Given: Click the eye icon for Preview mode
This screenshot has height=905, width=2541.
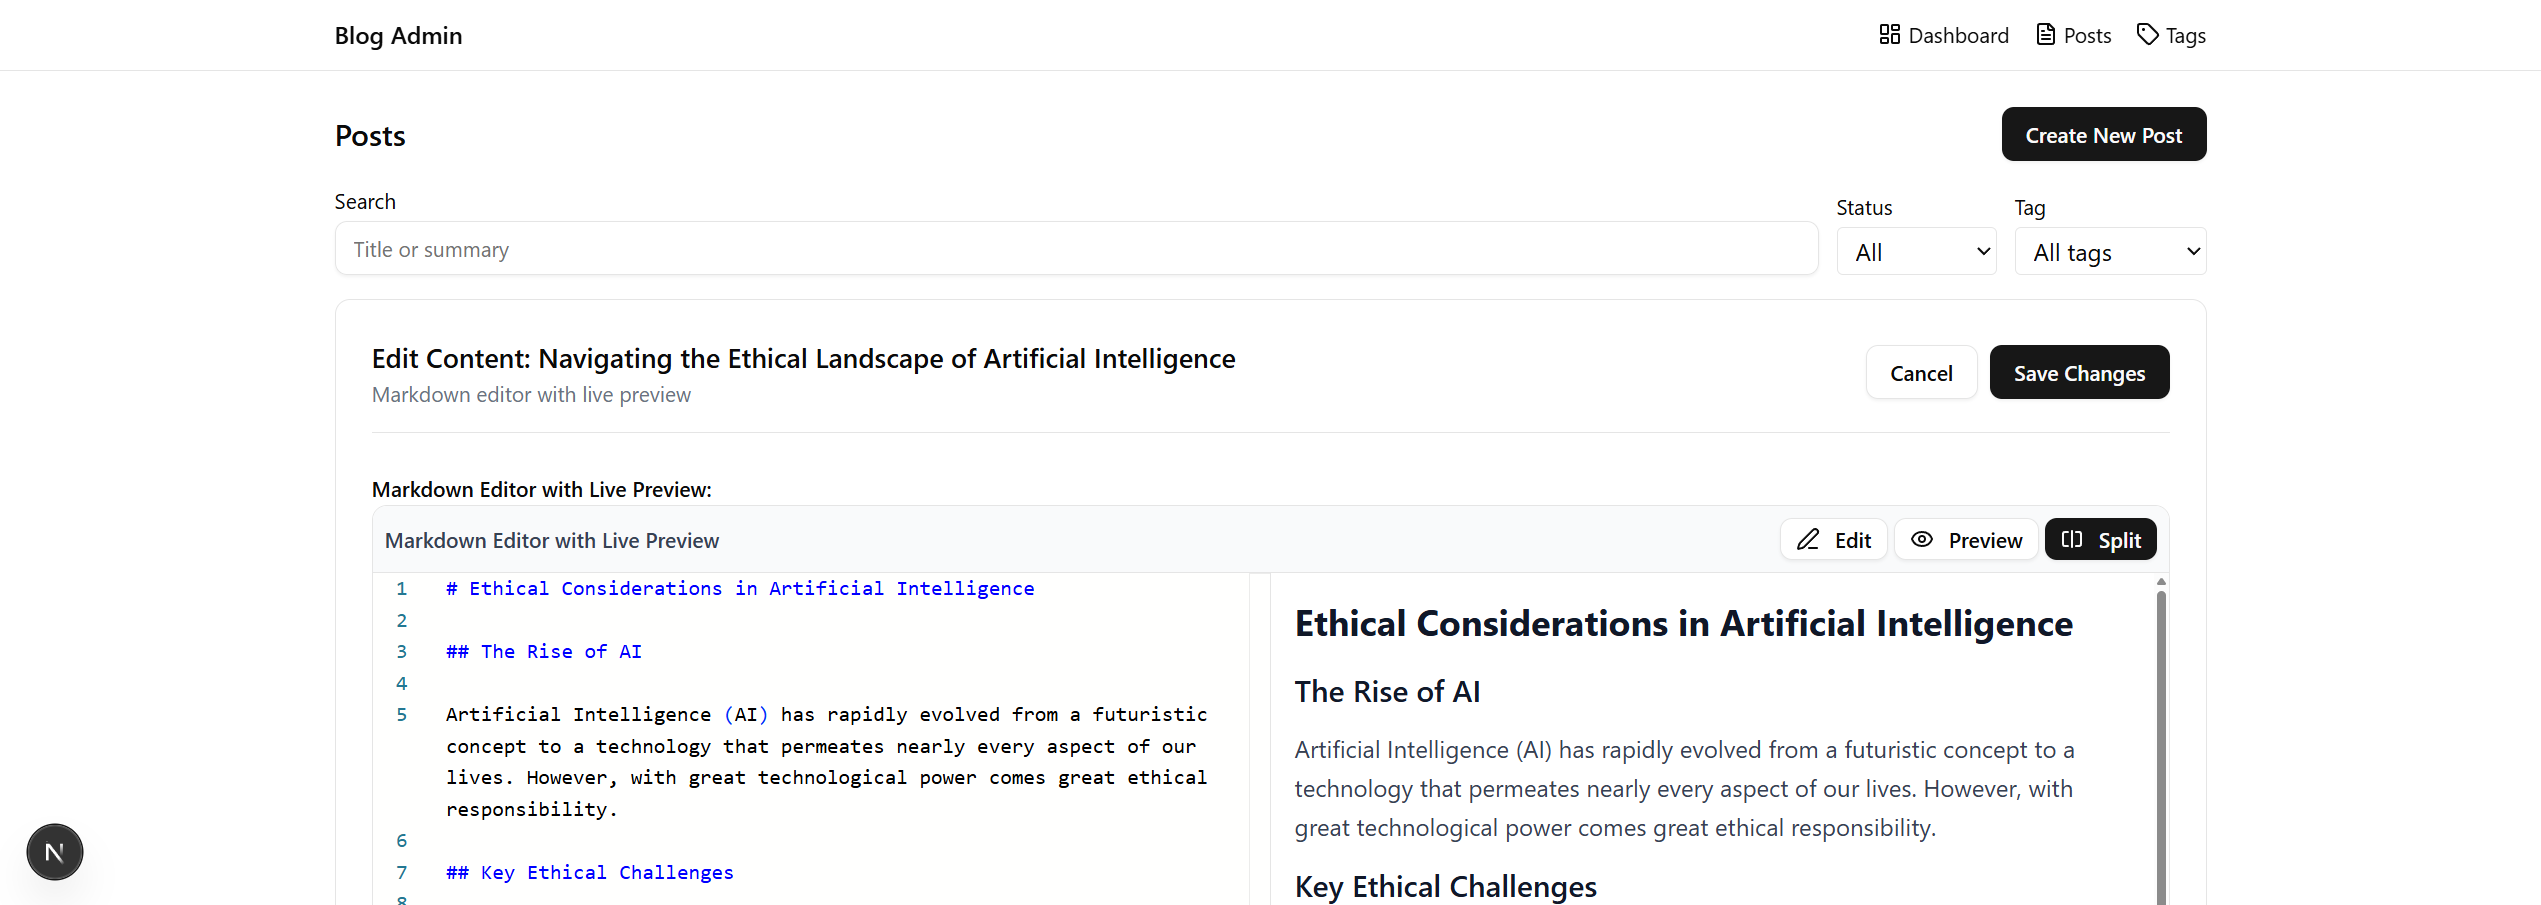Looking at the screenshot, I should coord(1922,540).
